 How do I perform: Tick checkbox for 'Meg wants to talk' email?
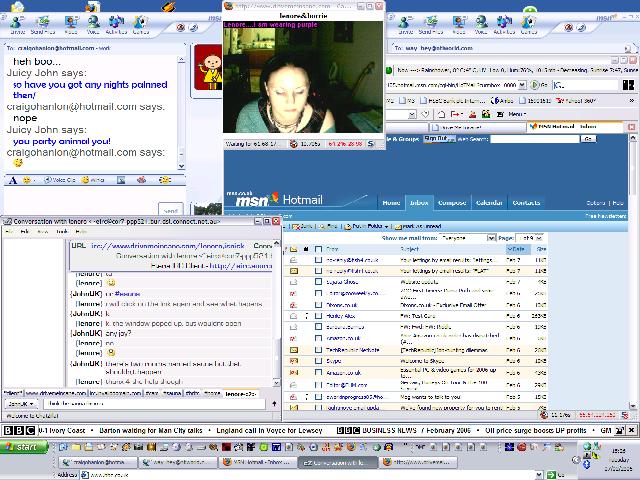coord(318,396)
